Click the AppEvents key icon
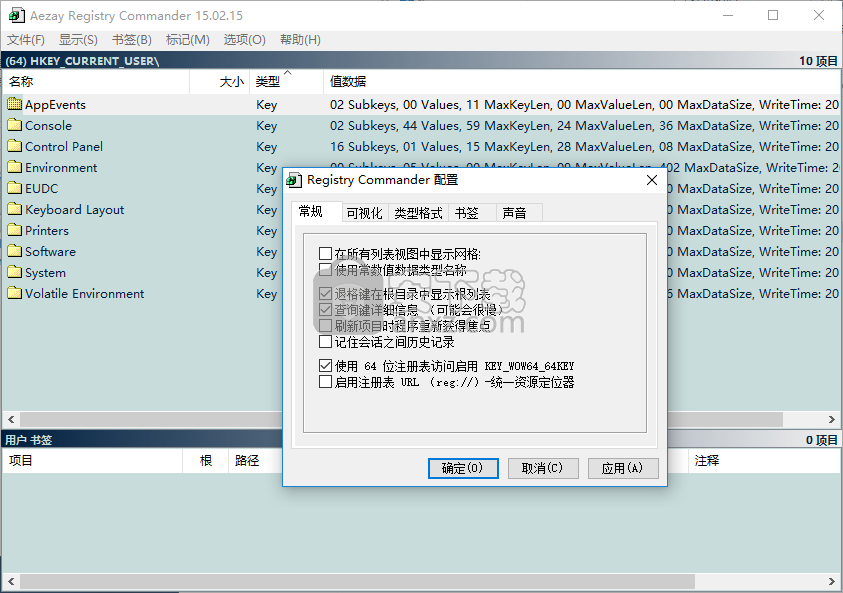This screenshot has height=593, width=843. coord(15,104)
